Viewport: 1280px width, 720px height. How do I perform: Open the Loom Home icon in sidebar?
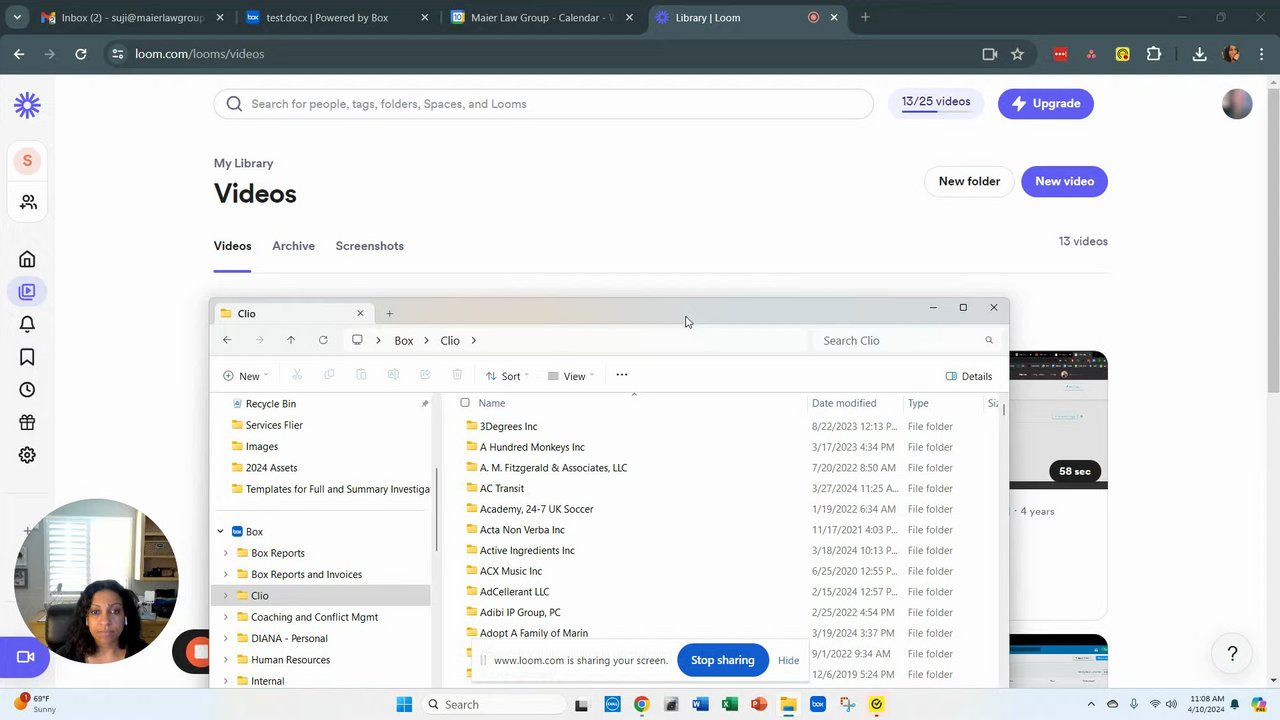tap(27, 260)
